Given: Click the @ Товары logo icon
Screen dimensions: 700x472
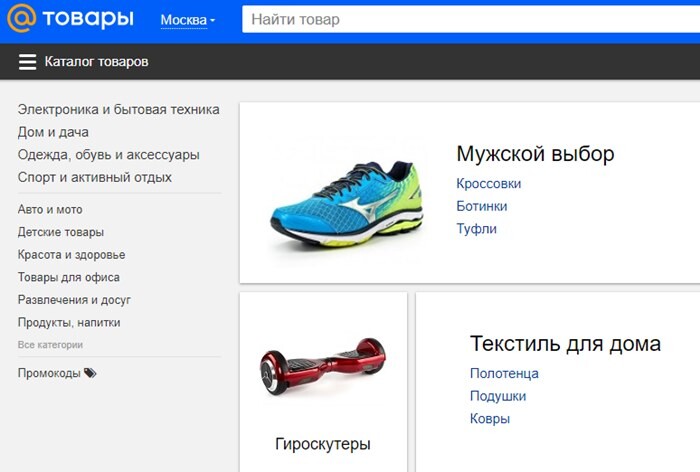Looking at the screenshot, I should tap(20, 19).
